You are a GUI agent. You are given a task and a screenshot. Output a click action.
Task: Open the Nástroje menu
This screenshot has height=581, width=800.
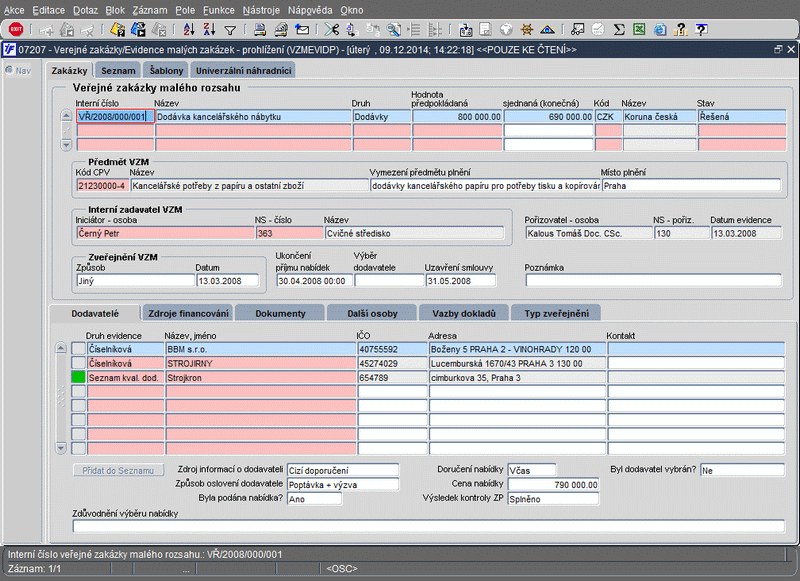pyautogui.click(x=261, y=9)
